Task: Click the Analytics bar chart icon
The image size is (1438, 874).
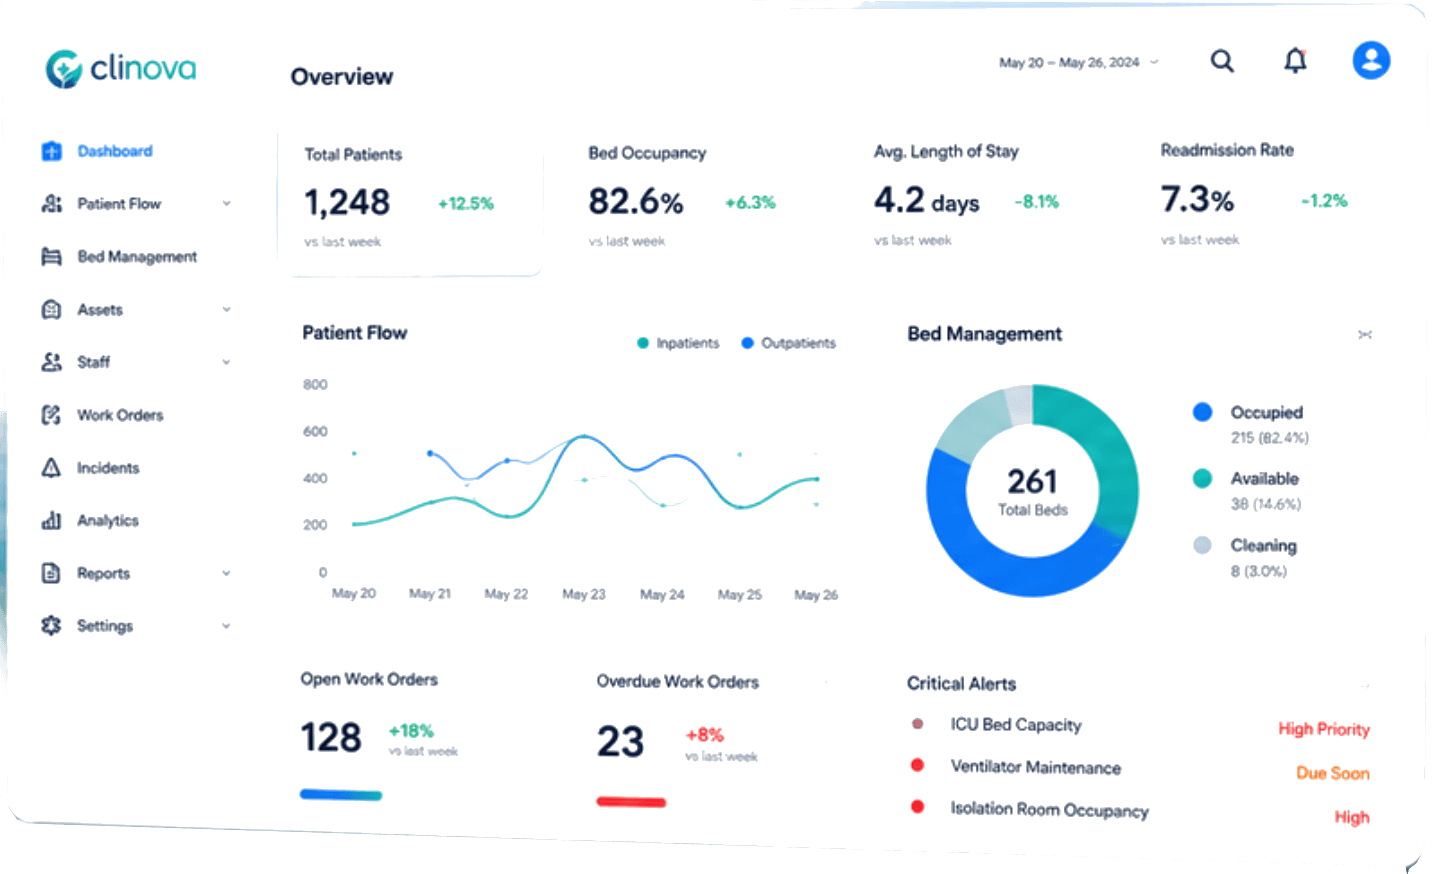Action: [52, 520]
